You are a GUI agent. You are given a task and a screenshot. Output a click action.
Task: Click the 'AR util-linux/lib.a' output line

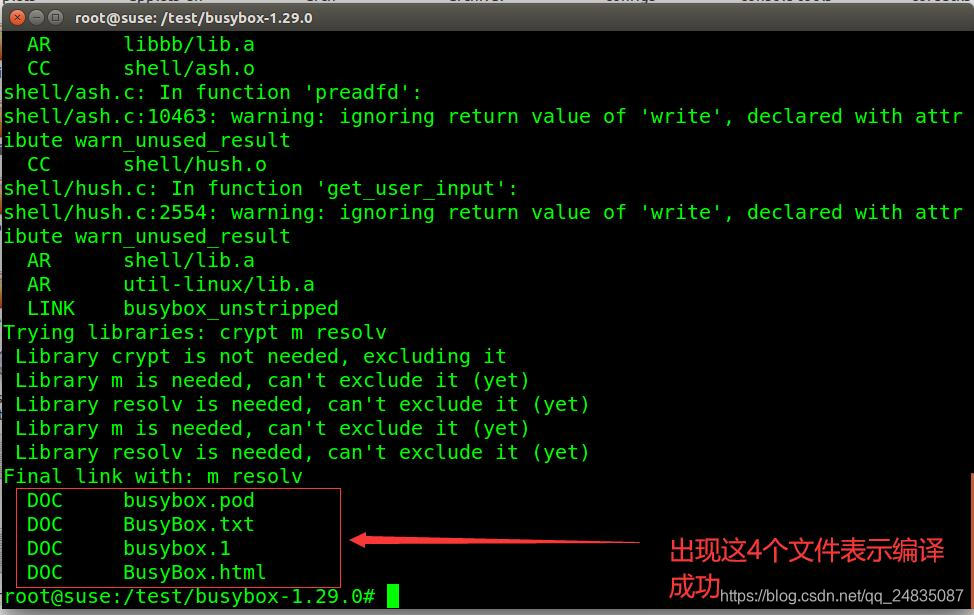pos(171,285)
